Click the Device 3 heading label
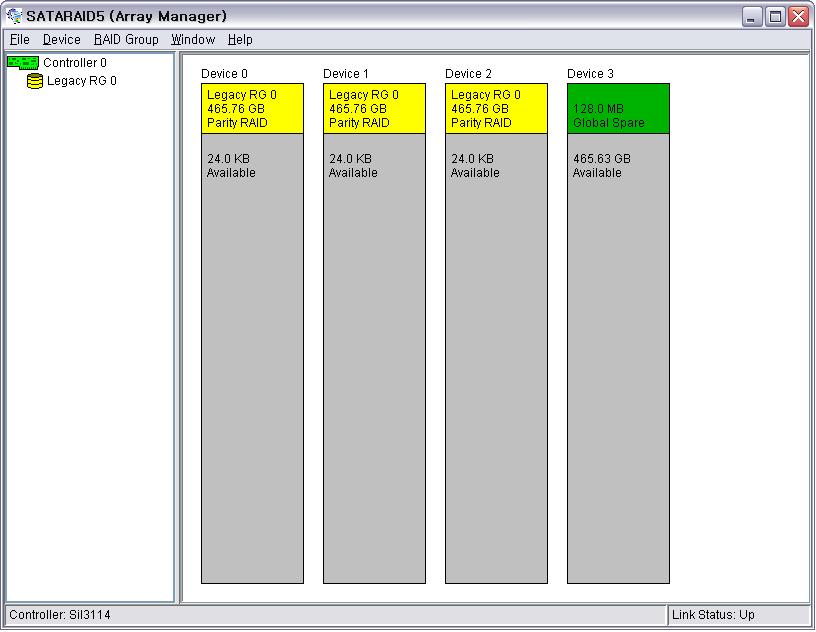816x632 pixels. (x=590, y=74)
